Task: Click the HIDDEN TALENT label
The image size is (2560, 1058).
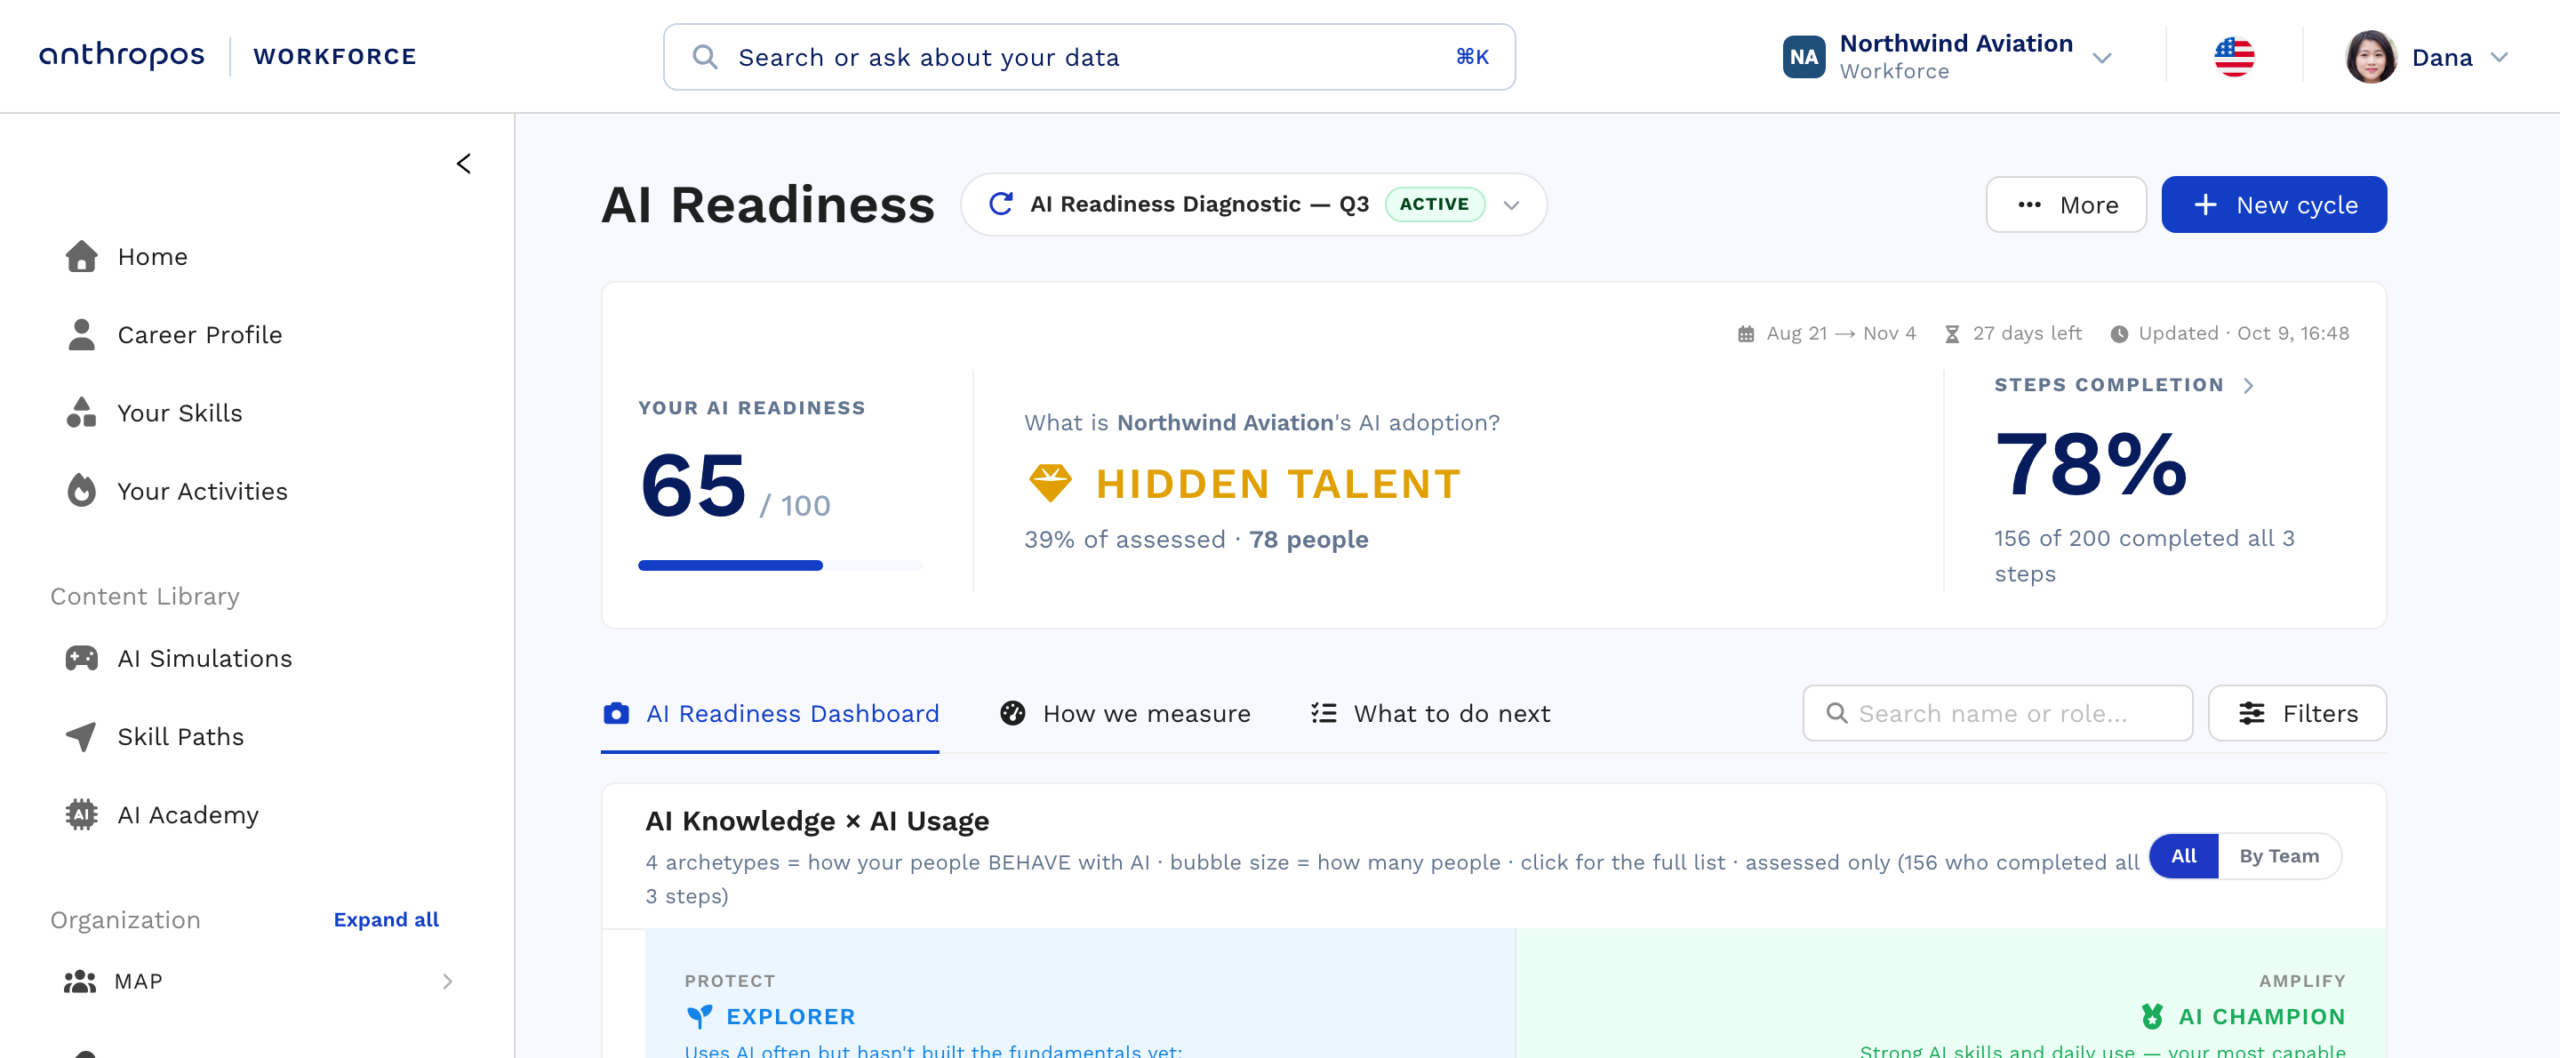Action: (x=1278, y=484)
